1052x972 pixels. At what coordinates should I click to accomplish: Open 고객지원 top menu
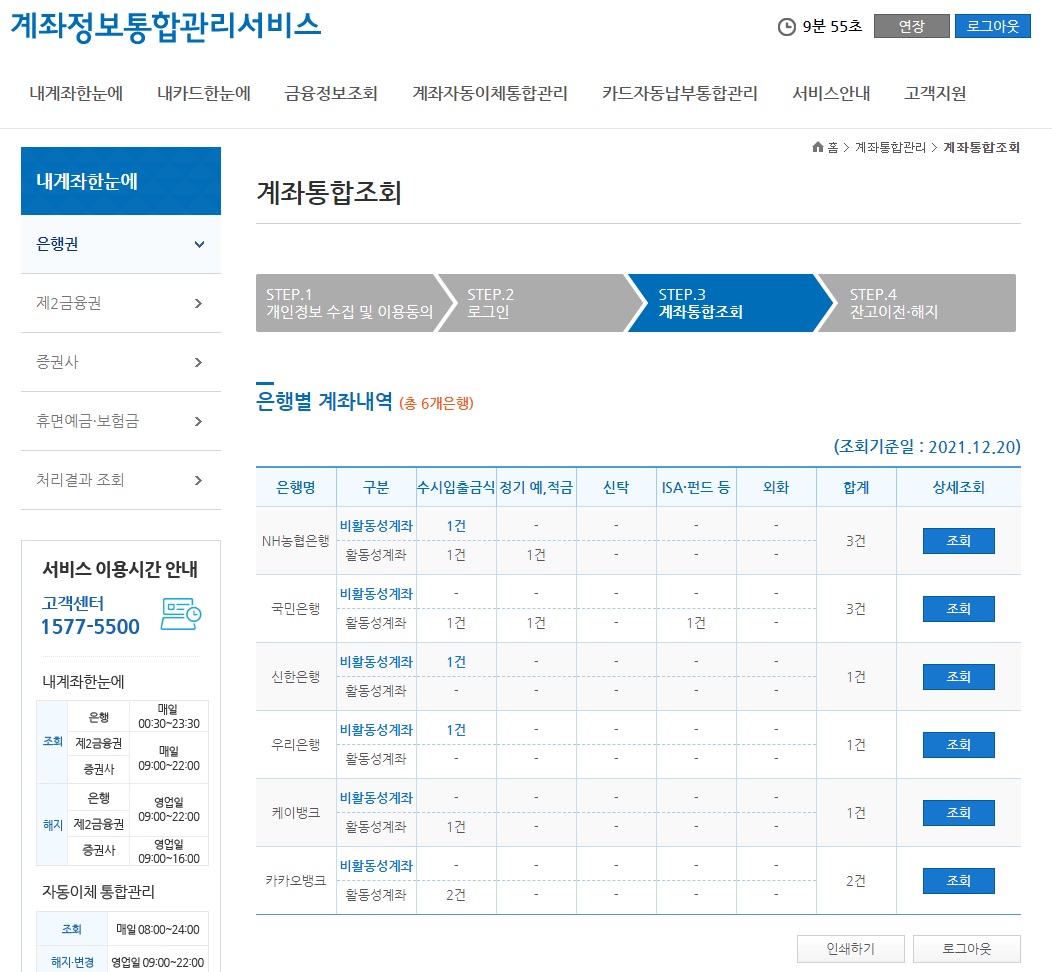pyautogui.click(x=935, y=93)
